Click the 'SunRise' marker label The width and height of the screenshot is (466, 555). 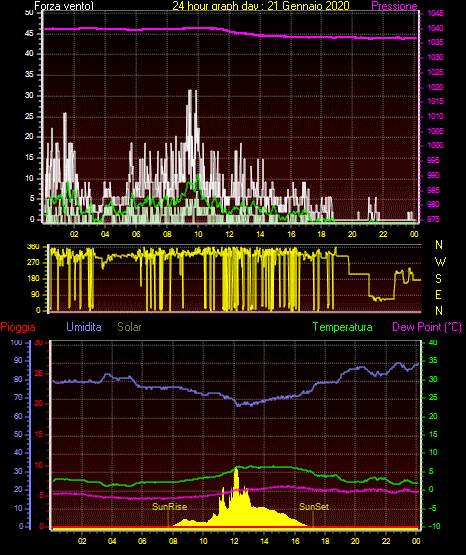click(169, 507)
